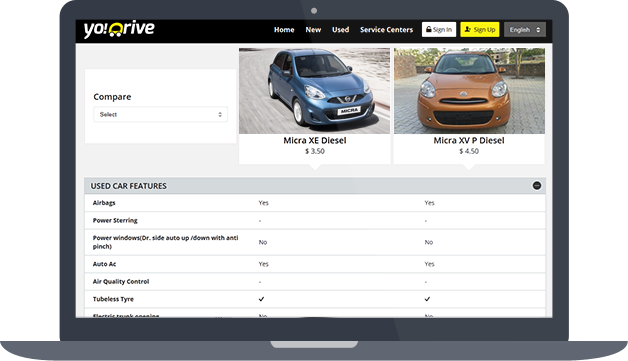Click the Compare heading text
The image size is (628, 361).
(112, 97)
